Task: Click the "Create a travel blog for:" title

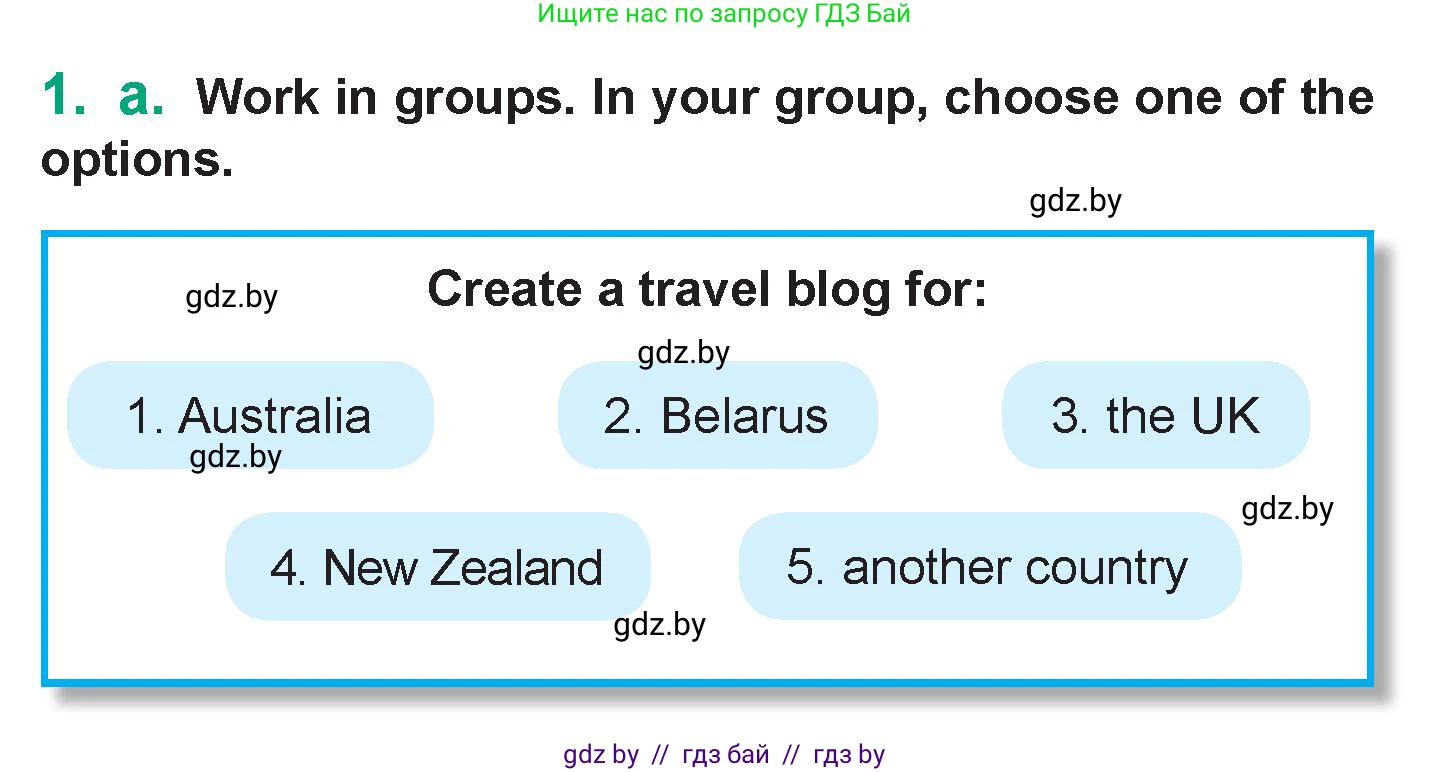Action: click(707, 290)
